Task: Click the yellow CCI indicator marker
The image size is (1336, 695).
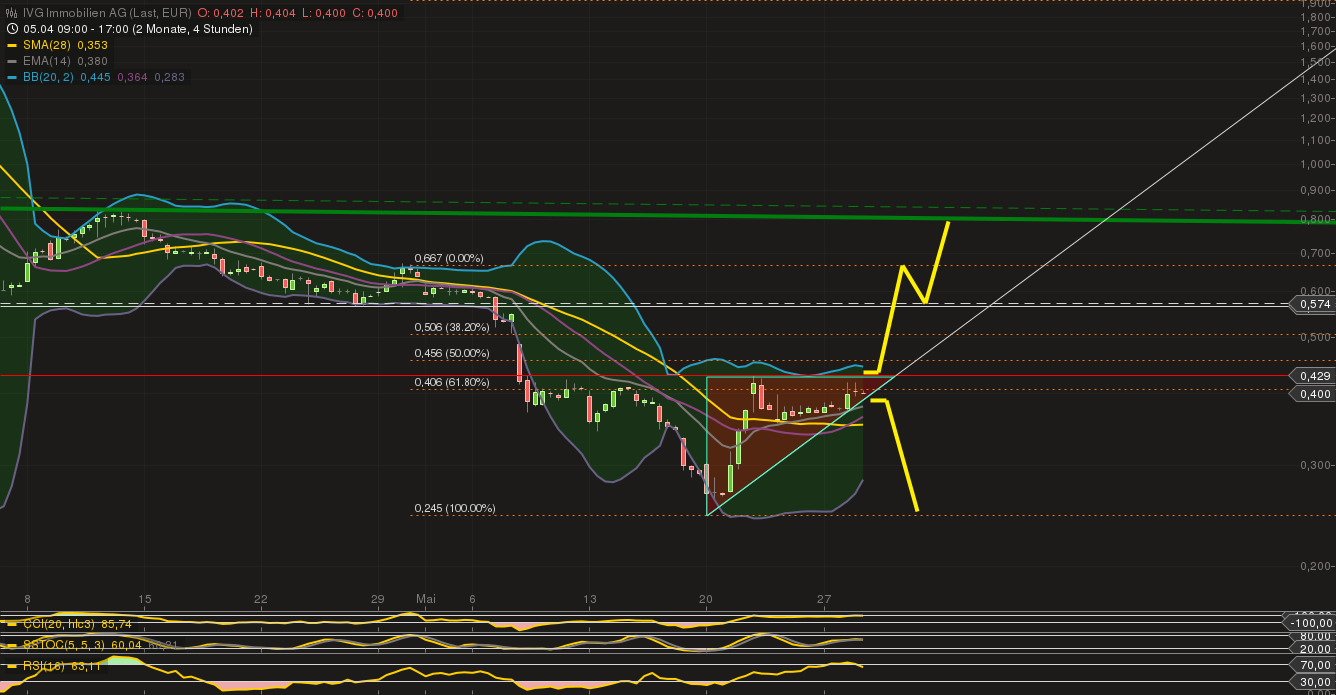Action: pos(11,623)
